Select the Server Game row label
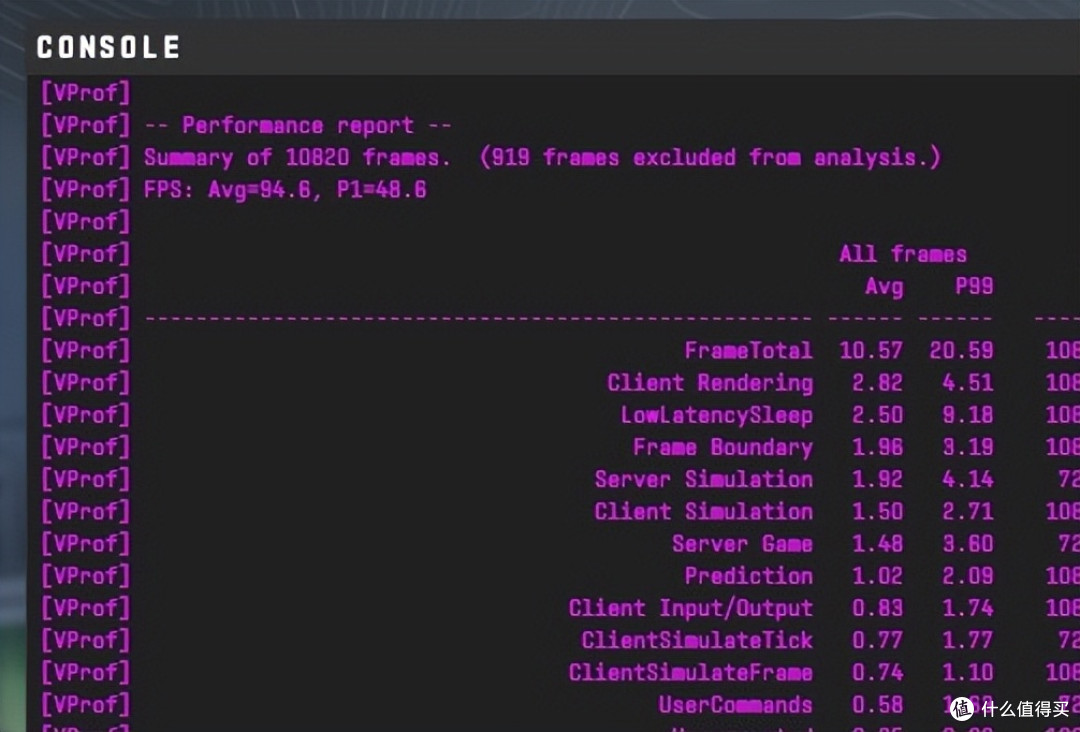1080x732 pixels. pos(742,544)
